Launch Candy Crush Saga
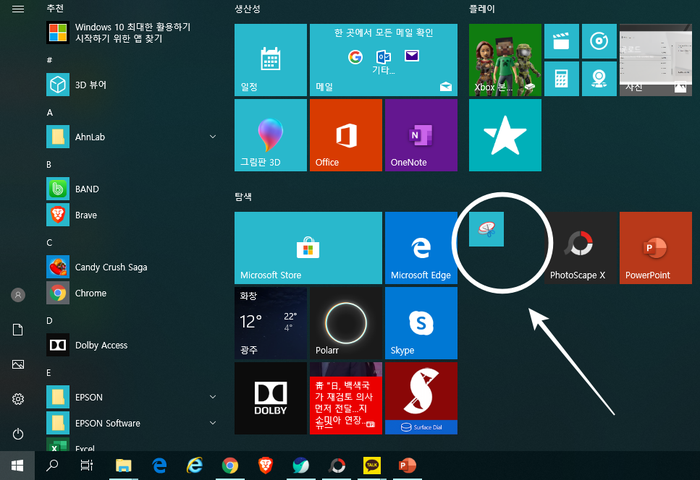The height and width of the screenshot is (480, 700). 132,267
